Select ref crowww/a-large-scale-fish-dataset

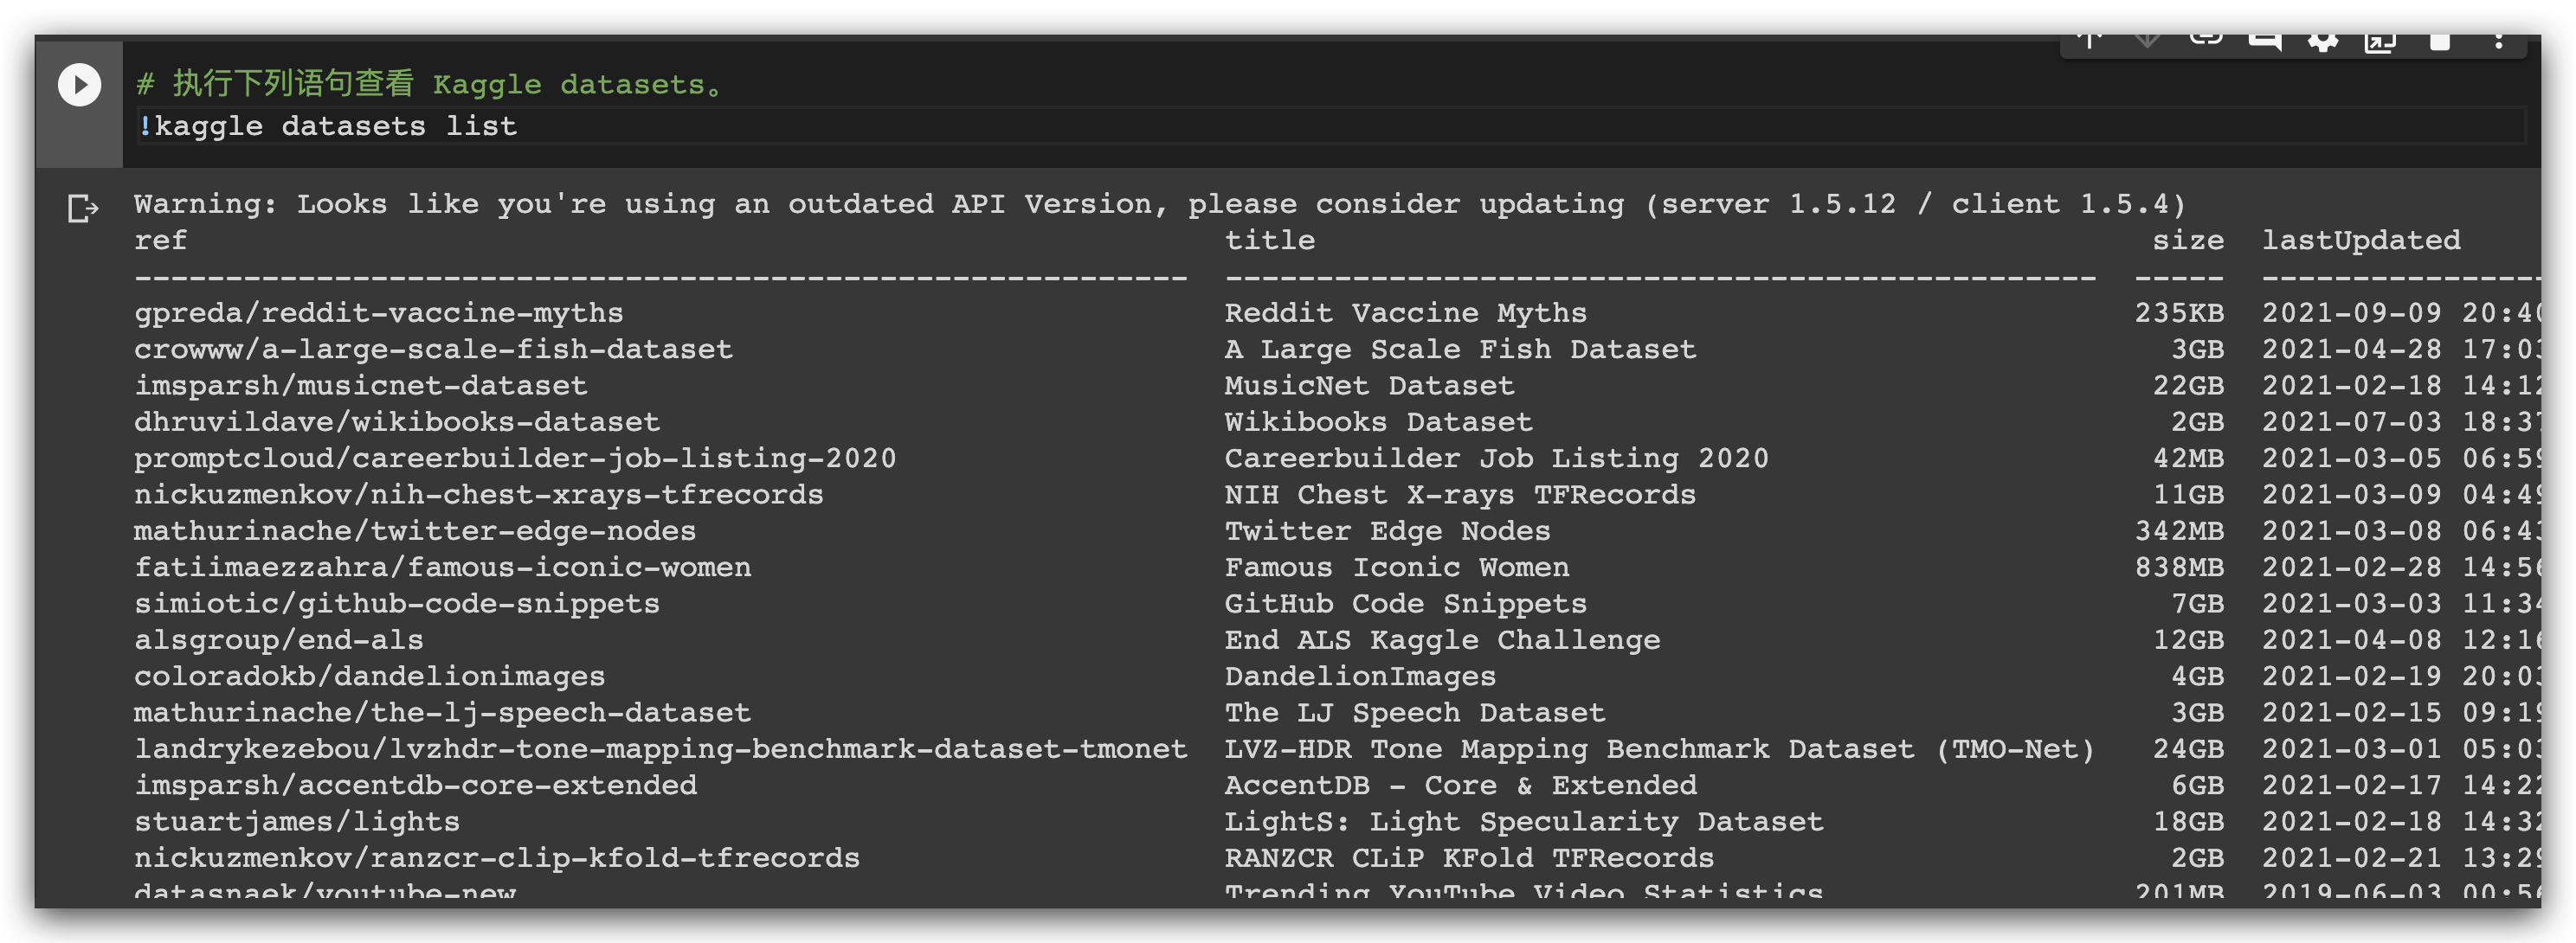(433, 349)
